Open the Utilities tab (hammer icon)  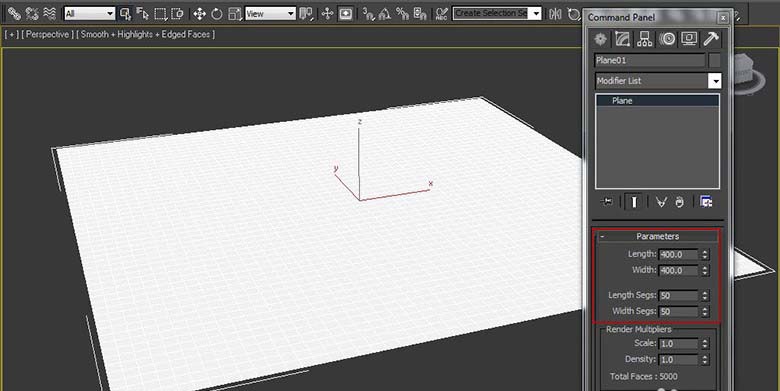711,39
